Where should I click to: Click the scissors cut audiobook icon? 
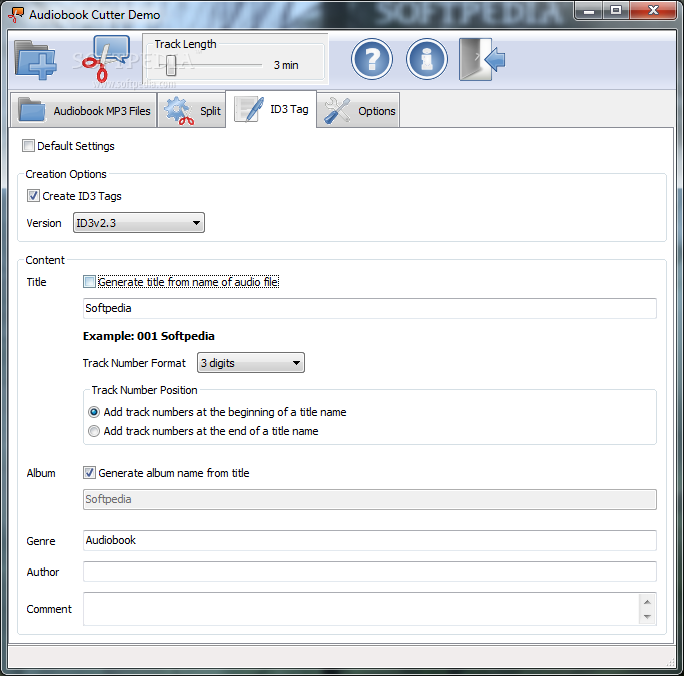click(x=107, y=59)
